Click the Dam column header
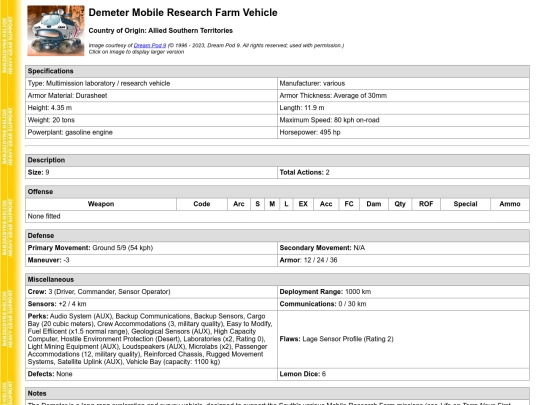Image resolution: width=540 pixels, height=405 pixels. [x=374, y=204]
